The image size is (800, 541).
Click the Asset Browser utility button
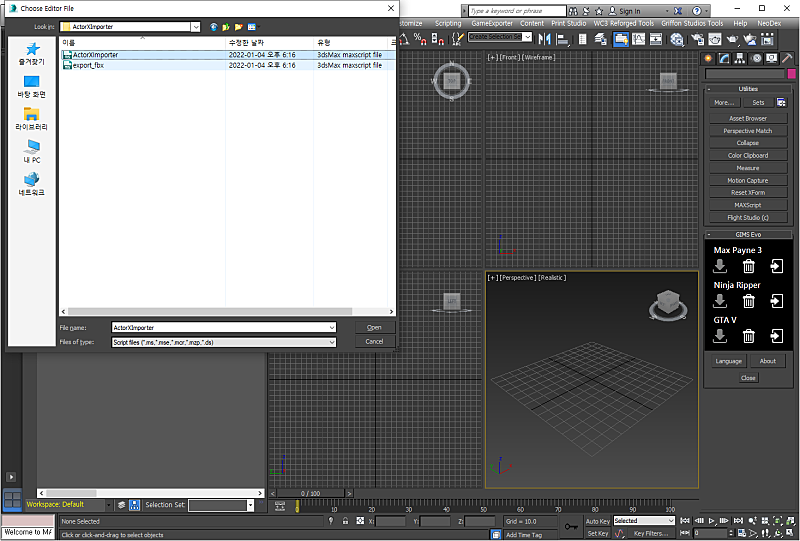747,118
